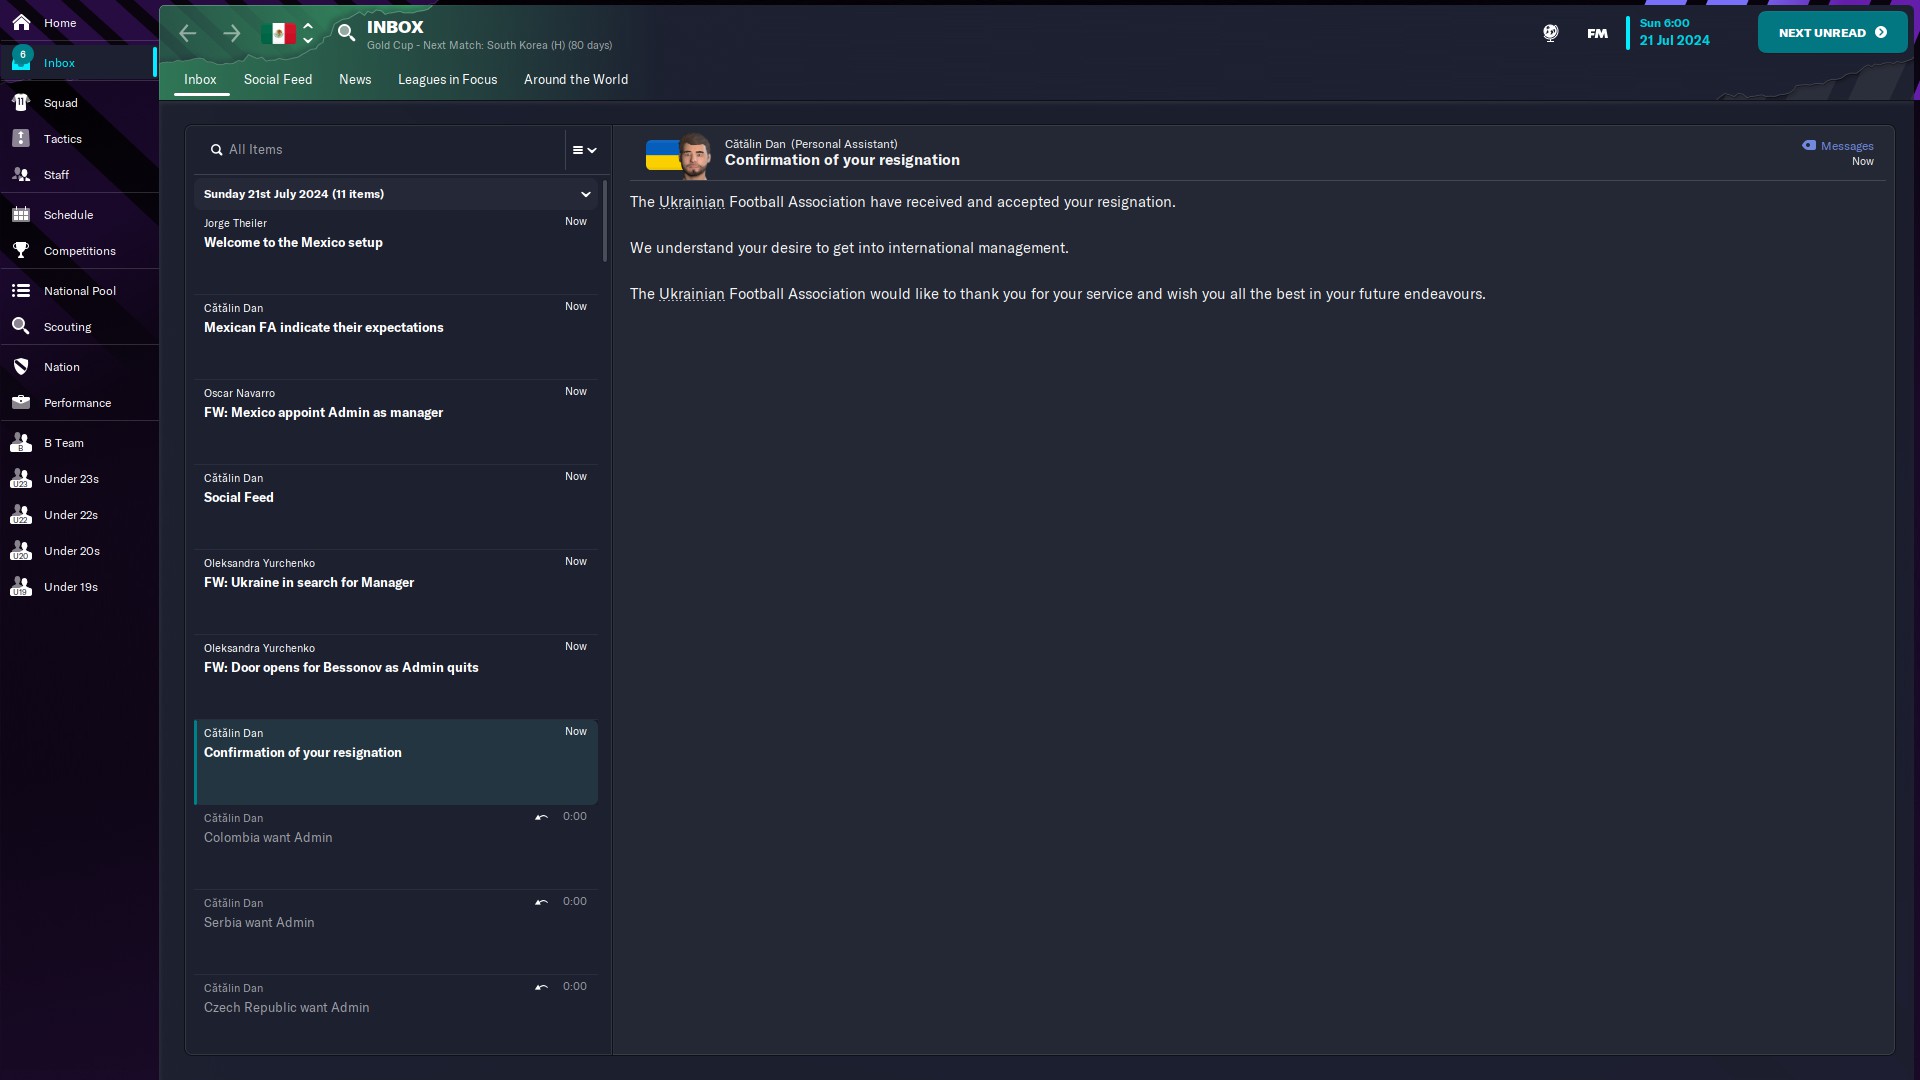Open the inbox filter options dropdown
This screenshot has width=1920, height=1080.
point(584,150)
